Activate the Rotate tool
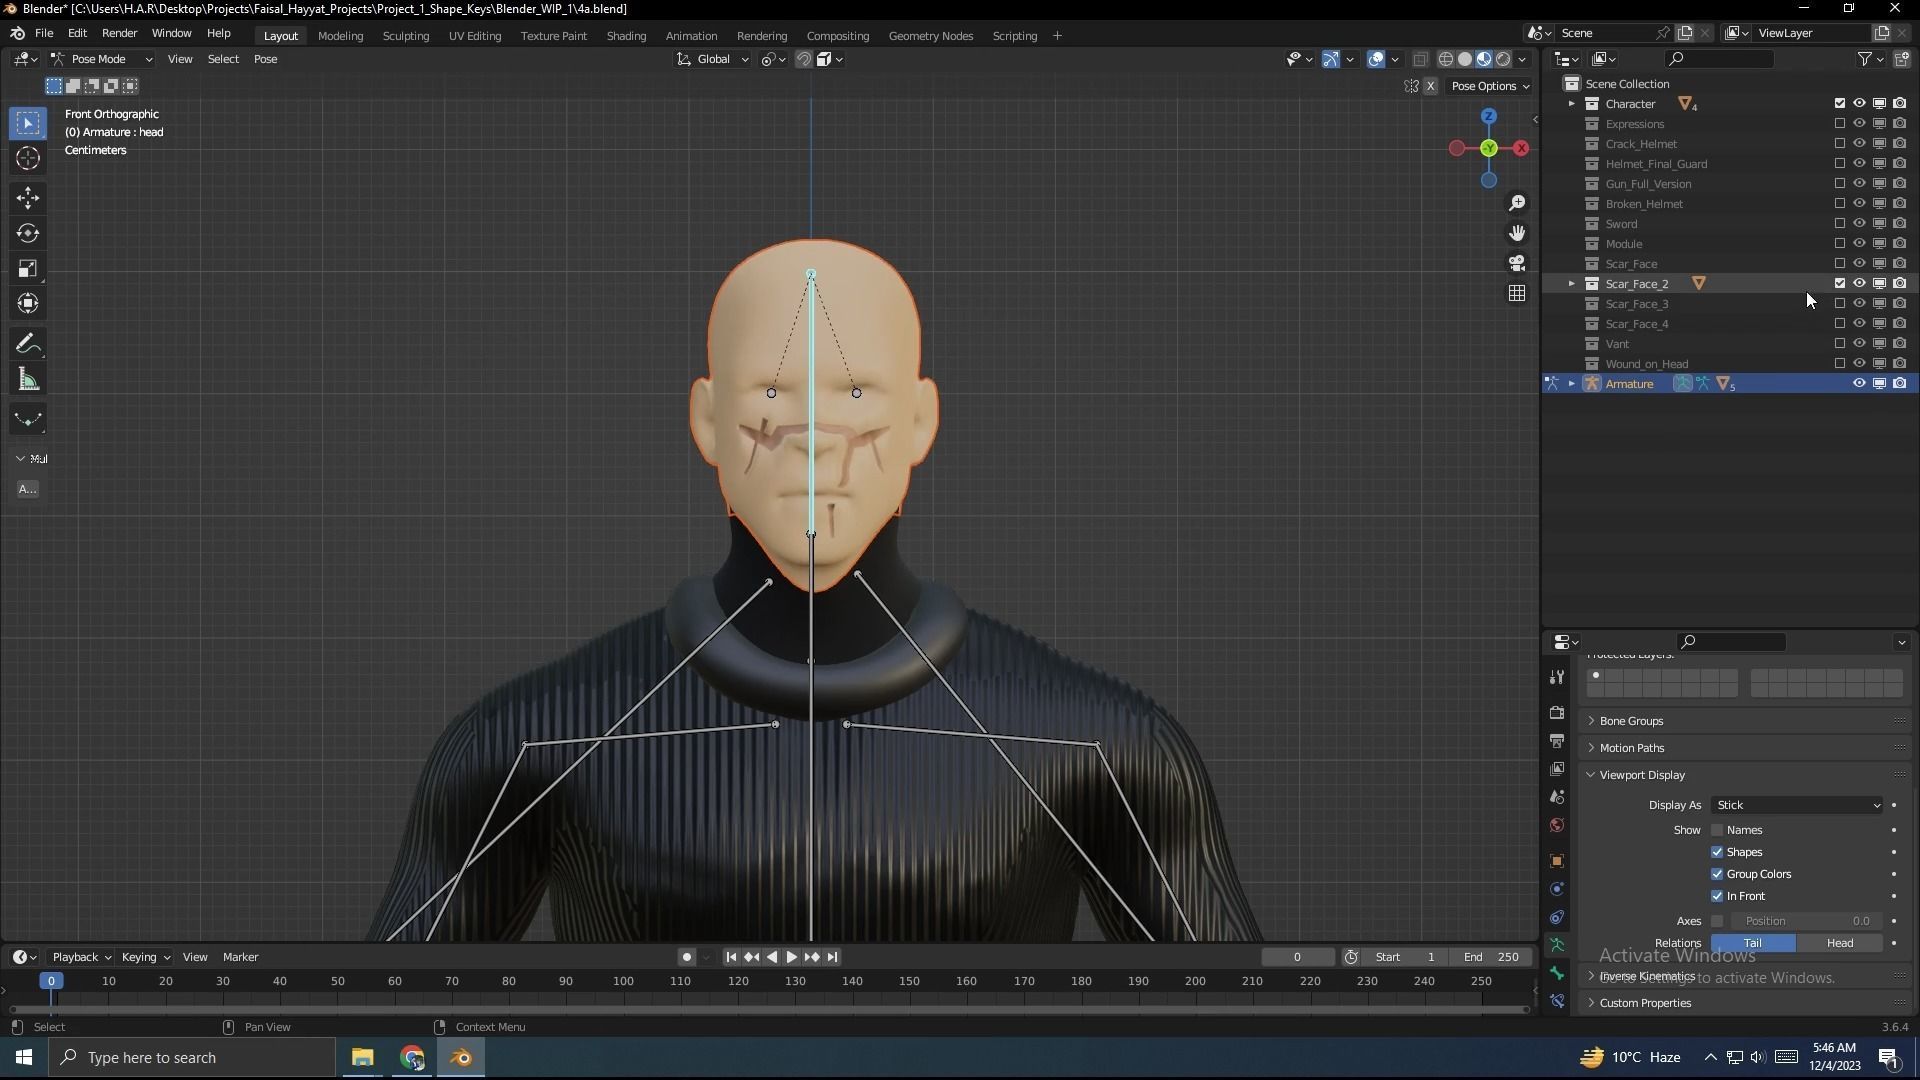This screenshot has height=1080, width=1920. (x=28, y=233)
